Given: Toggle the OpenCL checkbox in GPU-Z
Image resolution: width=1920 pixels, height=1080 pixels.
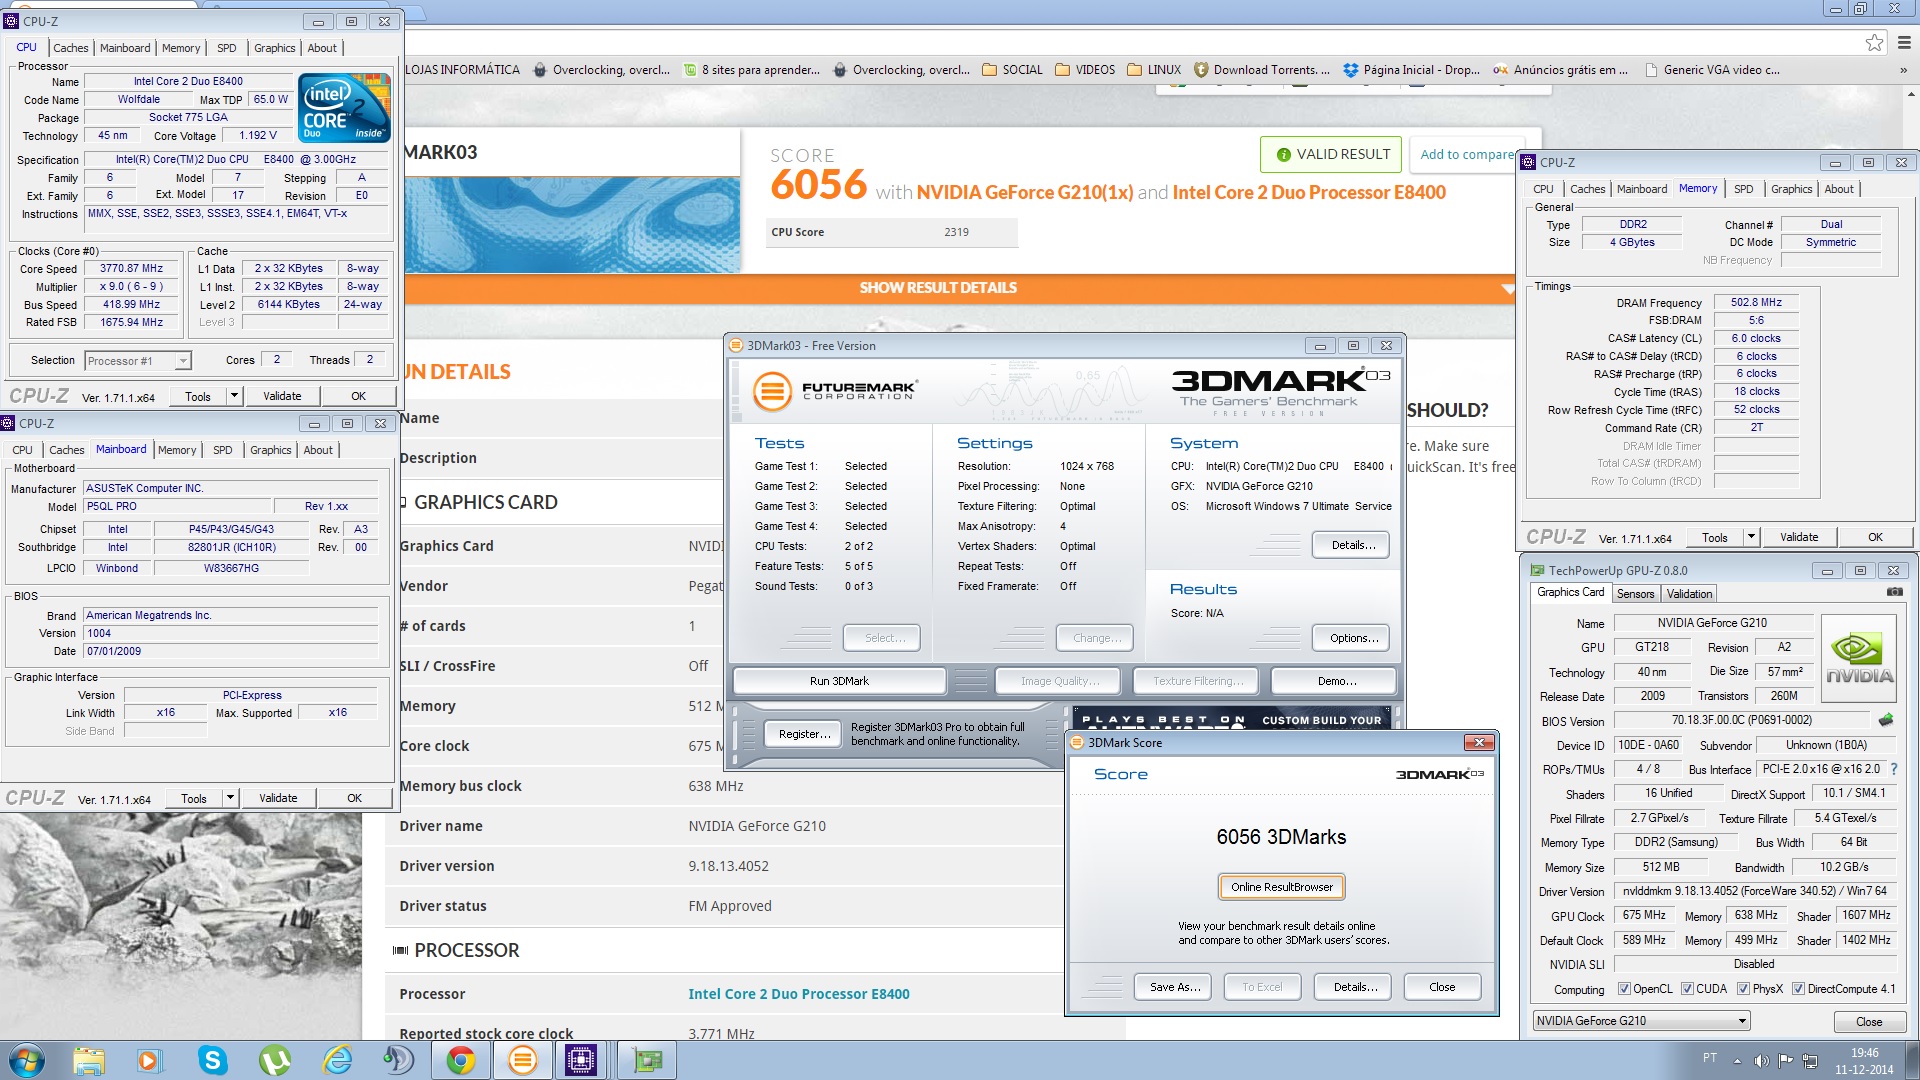Looking at the screenshot, I should pos(1625,989).
